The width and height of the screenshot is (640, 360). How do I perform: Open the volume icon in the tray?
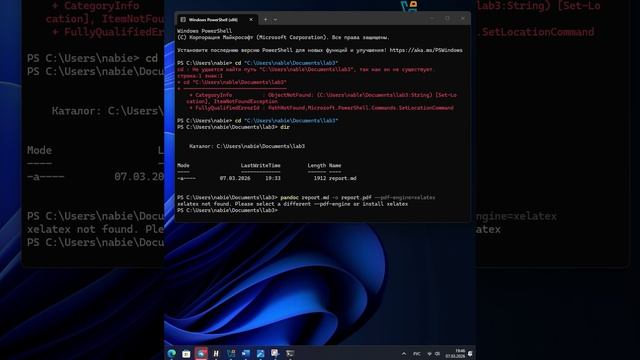[x=438, y=354]
